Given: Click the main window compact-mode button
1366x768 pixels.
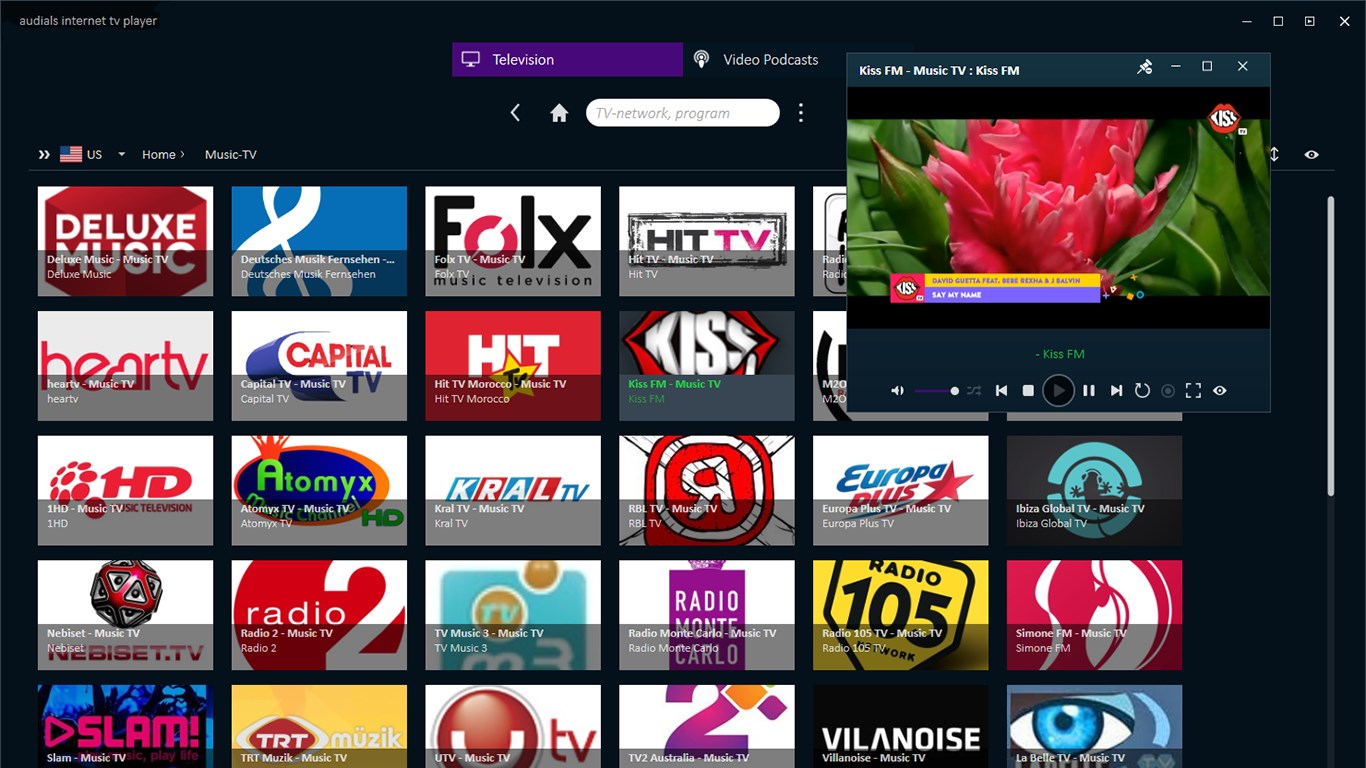Looking at the screenshot, I should (x=1309, y=21).
